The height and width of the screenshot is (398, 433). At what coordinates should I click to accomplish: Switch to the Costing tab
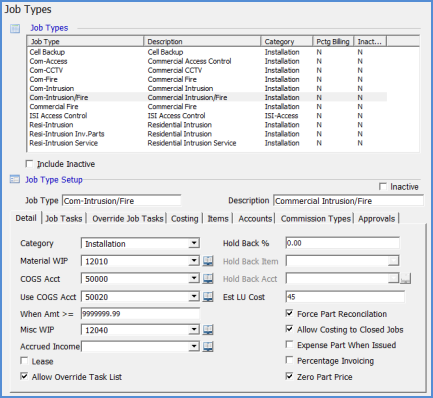point(184,219)
